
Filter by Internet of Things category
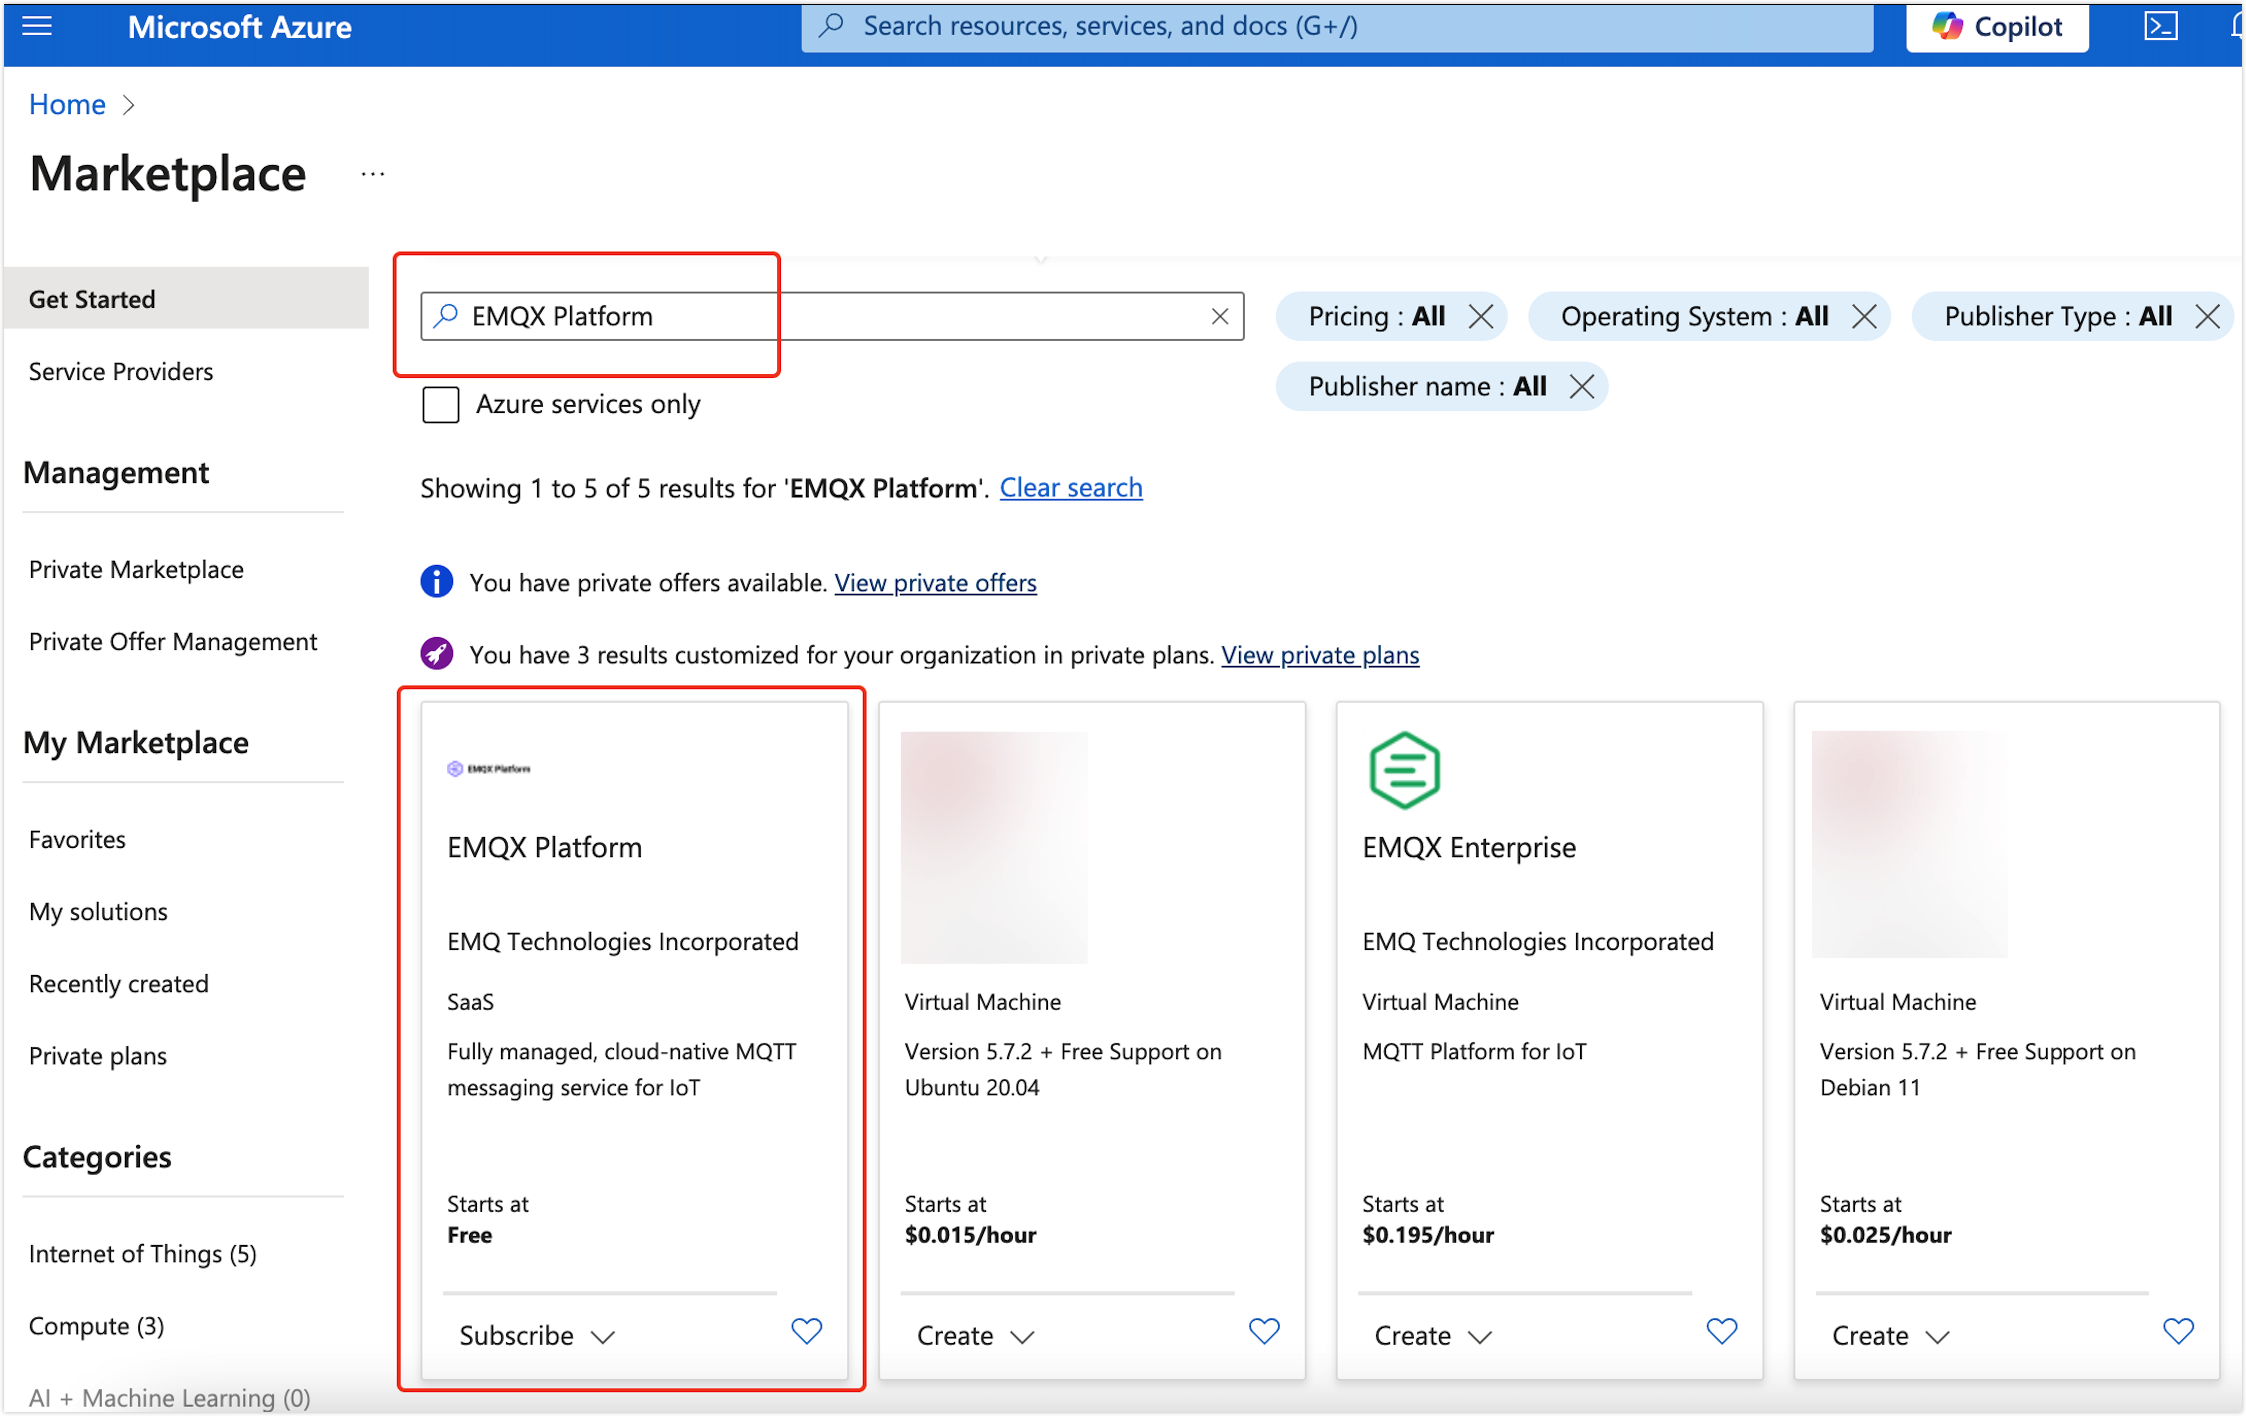pos(143,1254)
